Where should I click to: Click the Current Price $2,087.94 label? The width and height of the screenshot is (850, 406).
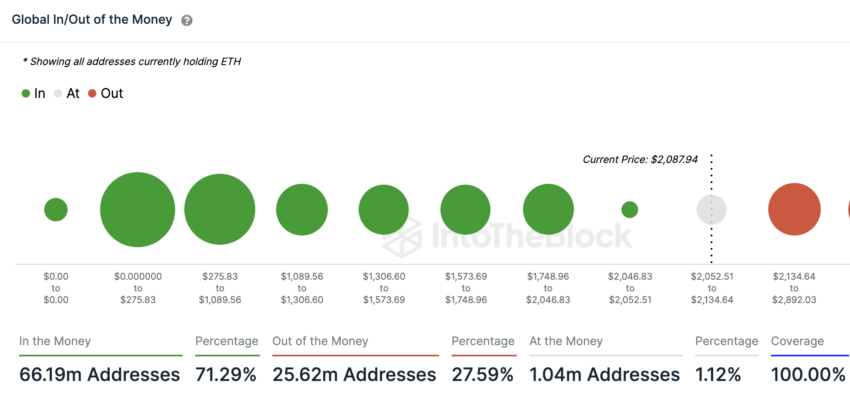(640, 159)
